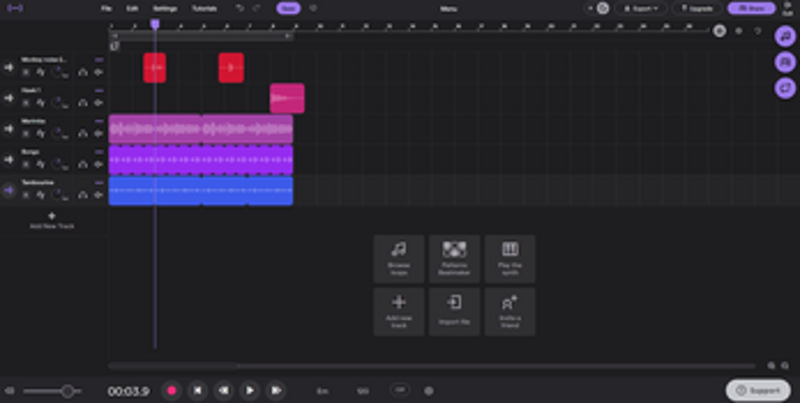Click the Add new track tile
This screenshot has width=800, height=403.
point(398,312)
